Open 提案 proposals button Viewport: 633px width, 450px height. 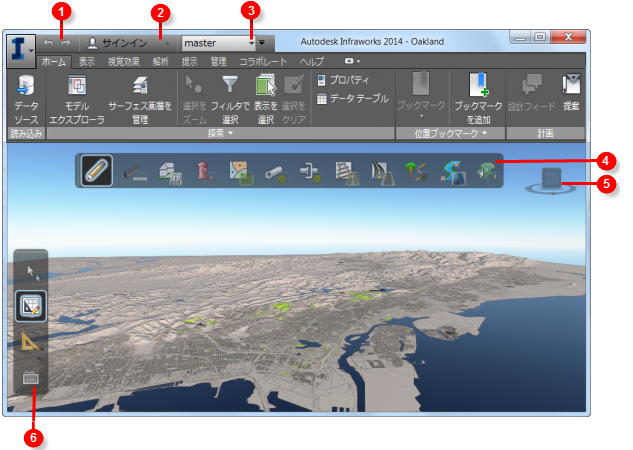[x=571, y=93]
